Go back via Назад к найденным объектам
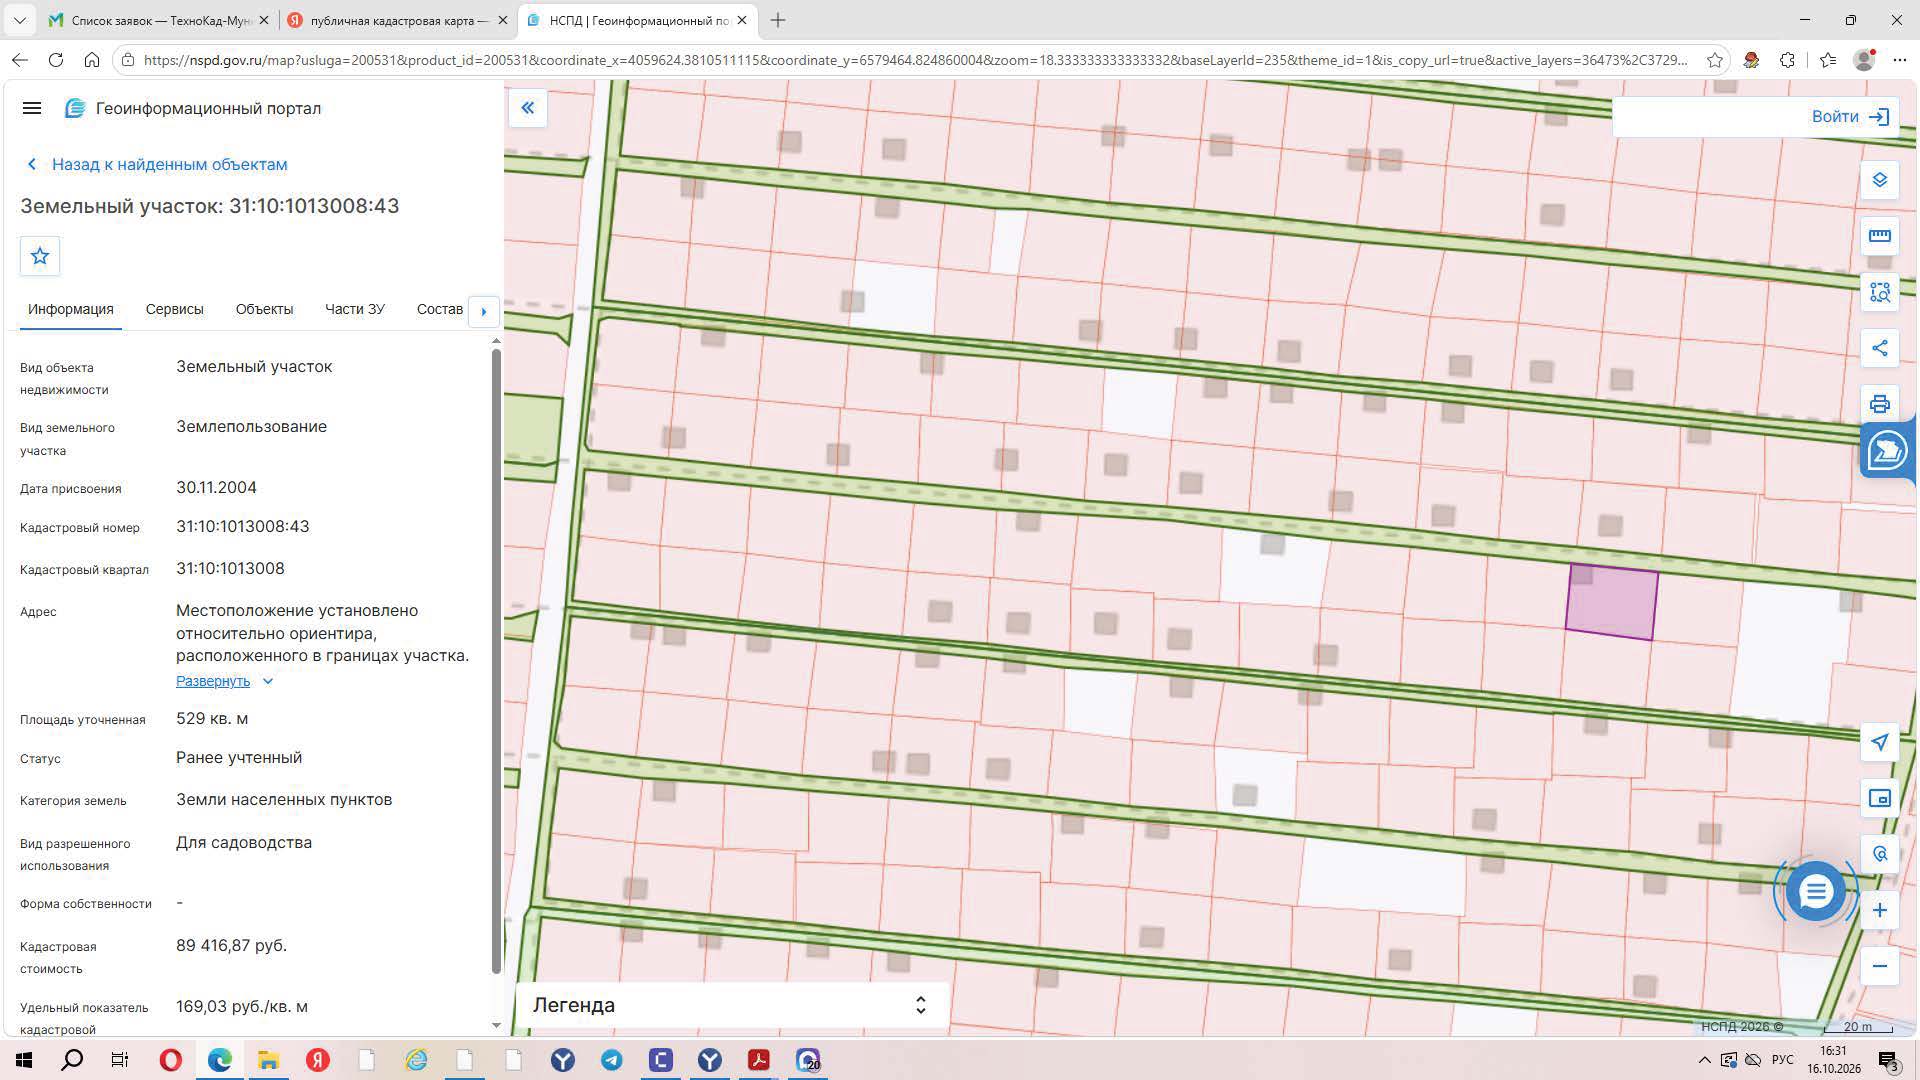The width and height of the screenshot is (1920, 1080). tap(158, 164)
